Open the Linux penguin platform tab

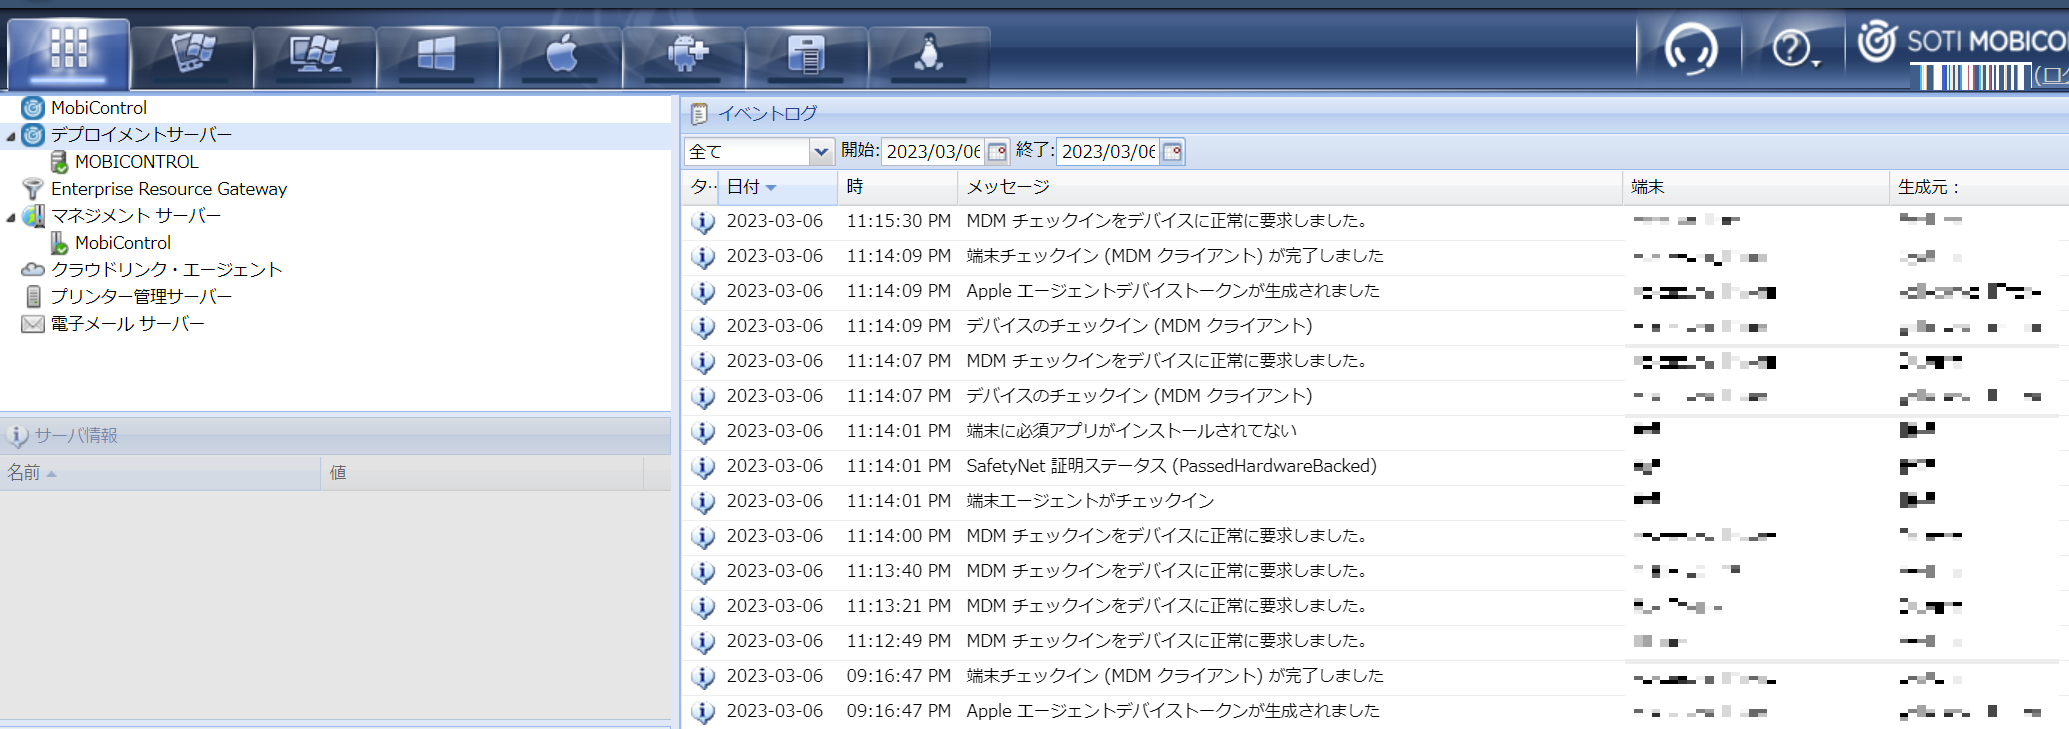pyautogui.click(x=929, y=56)
